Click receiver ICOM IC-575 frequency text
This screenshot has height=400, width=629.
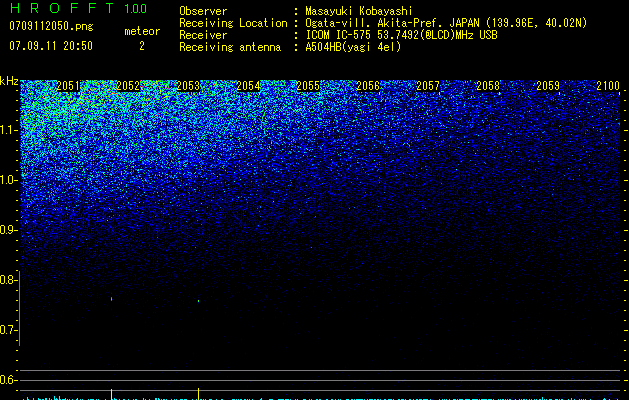(x=401, y=35)
